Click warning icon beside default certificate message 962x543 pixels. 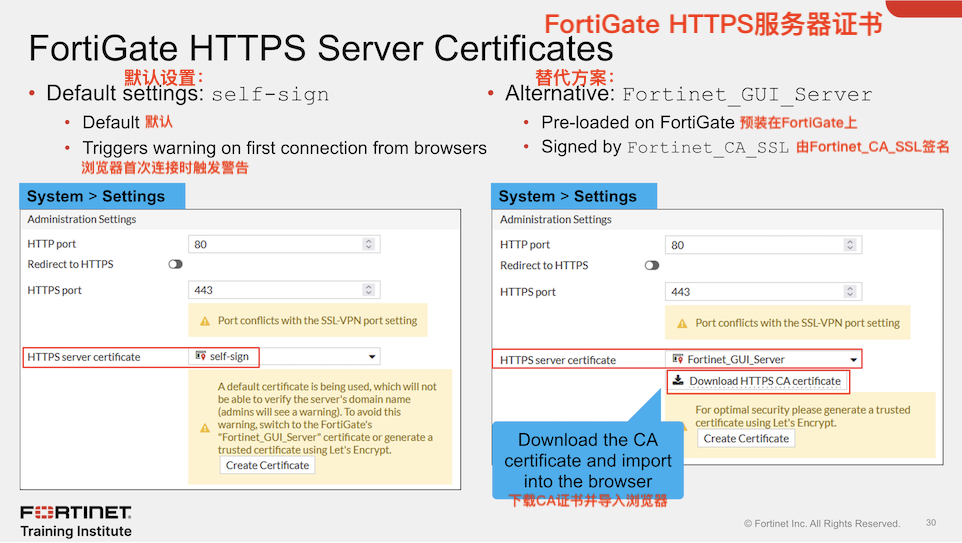[205, 428]
